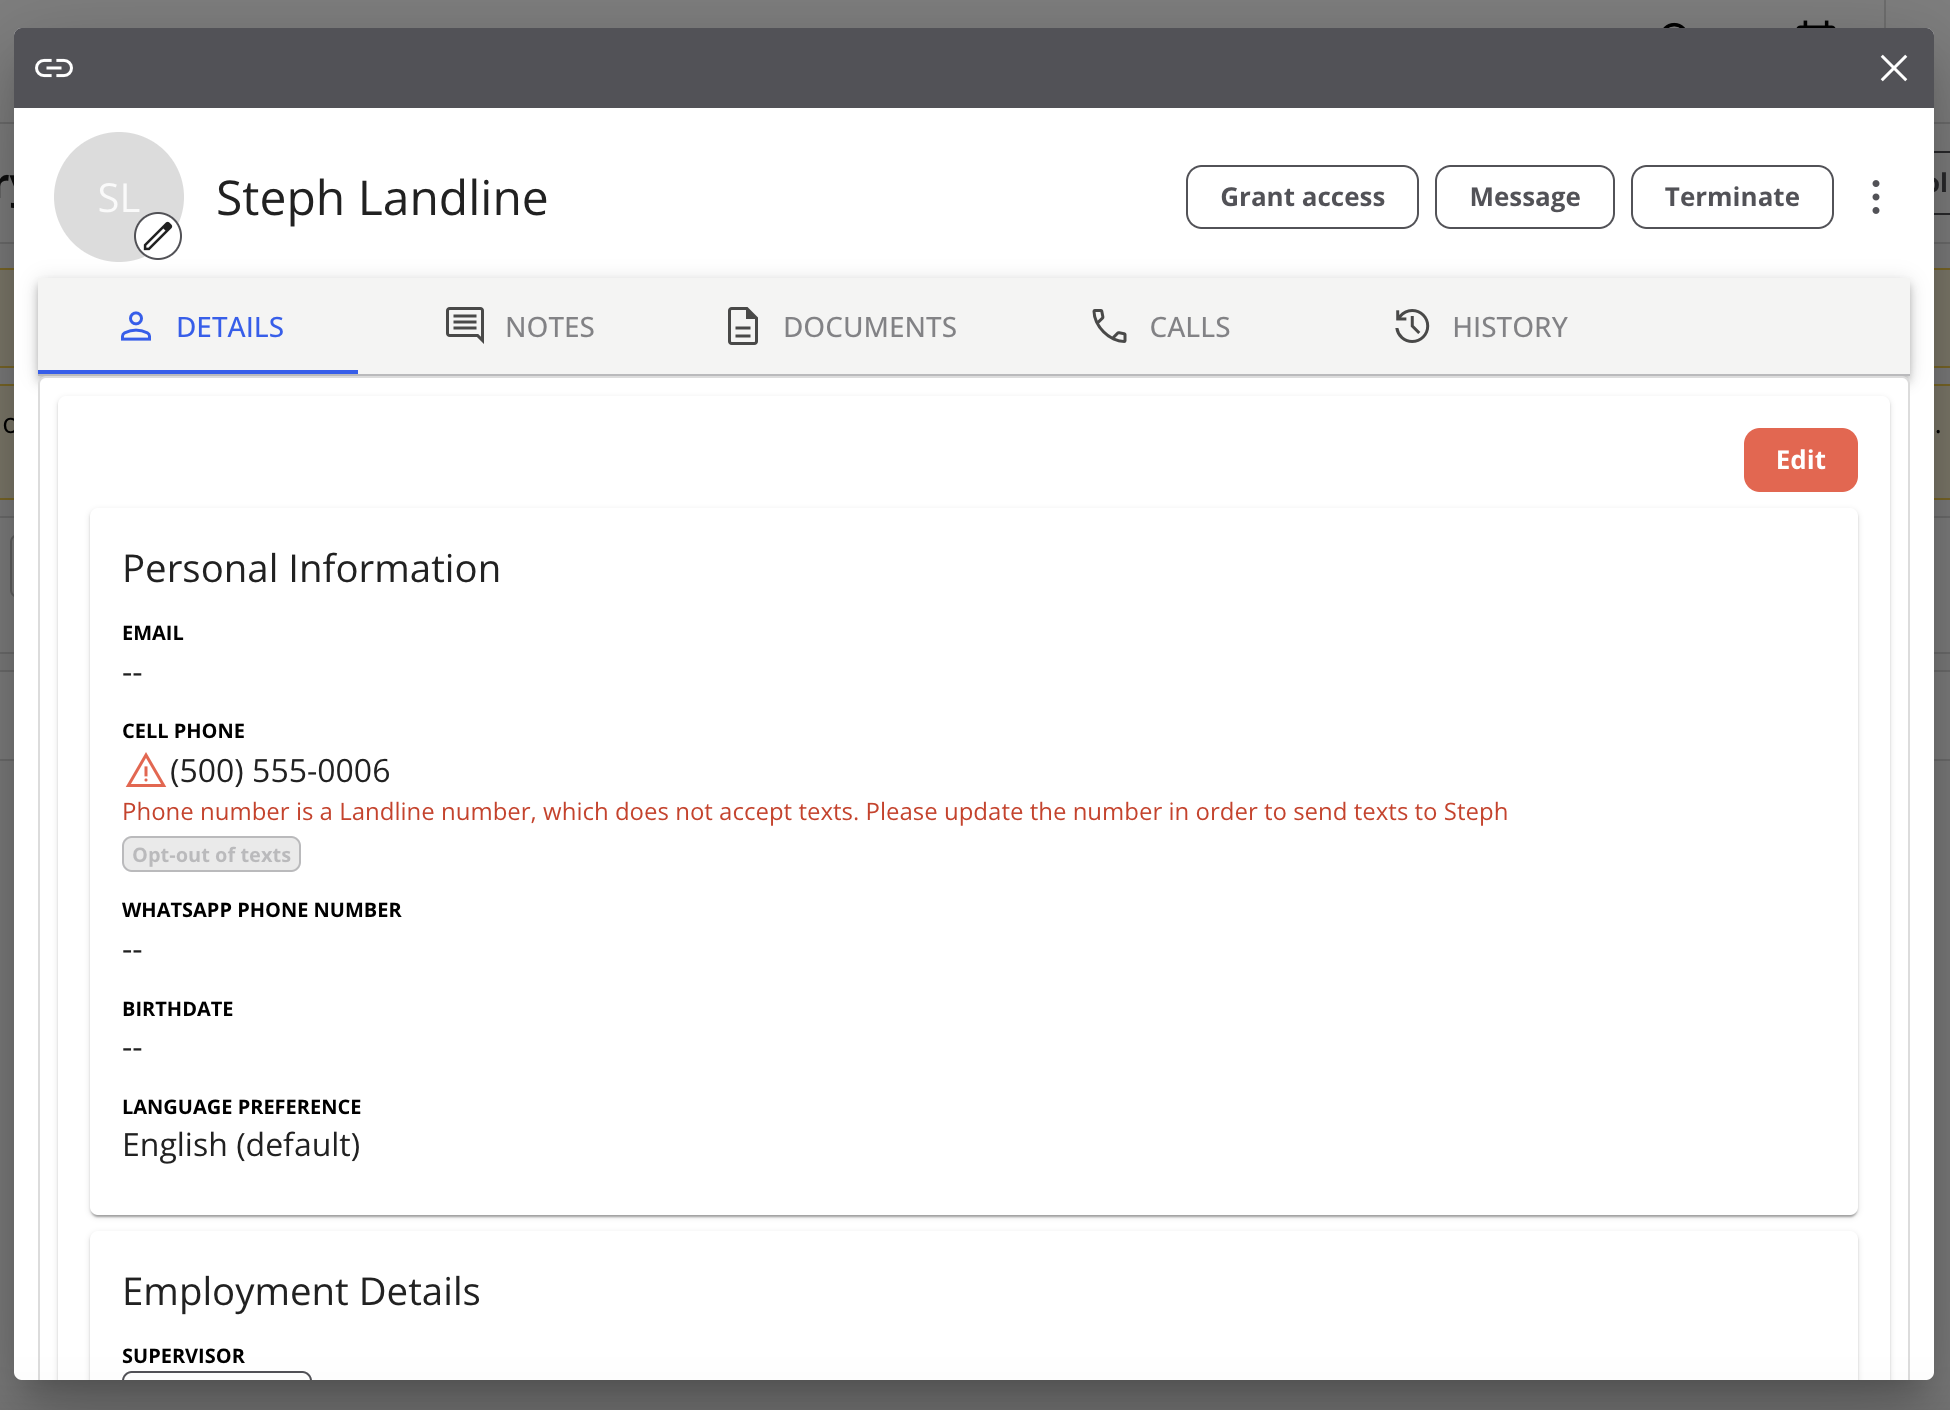Switch to the NOTES tab
The width and height of the screenshot is (1950, 1410).
coord(549,327)
